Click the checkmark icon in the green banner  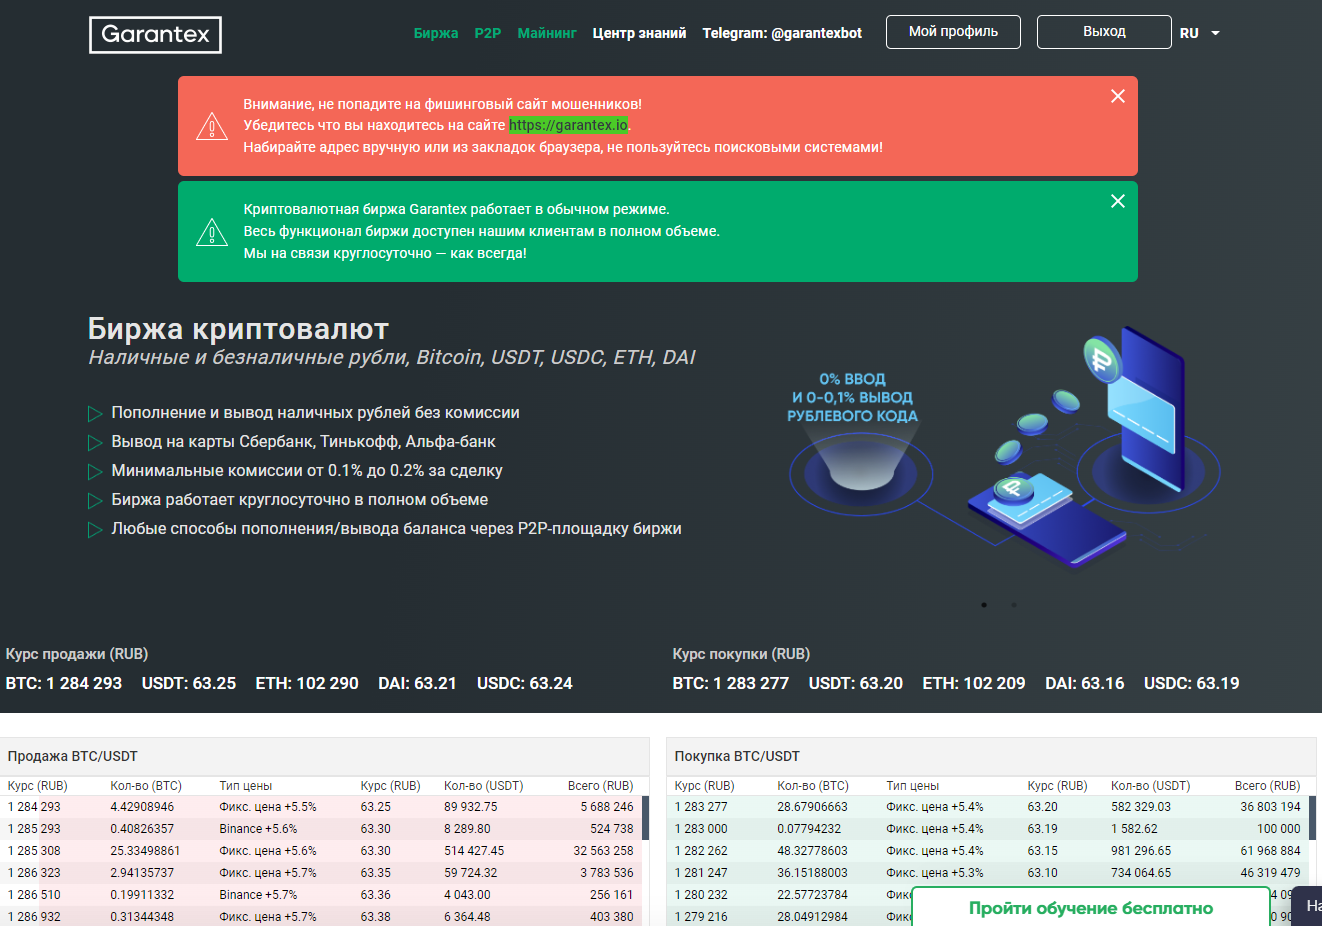211,231
